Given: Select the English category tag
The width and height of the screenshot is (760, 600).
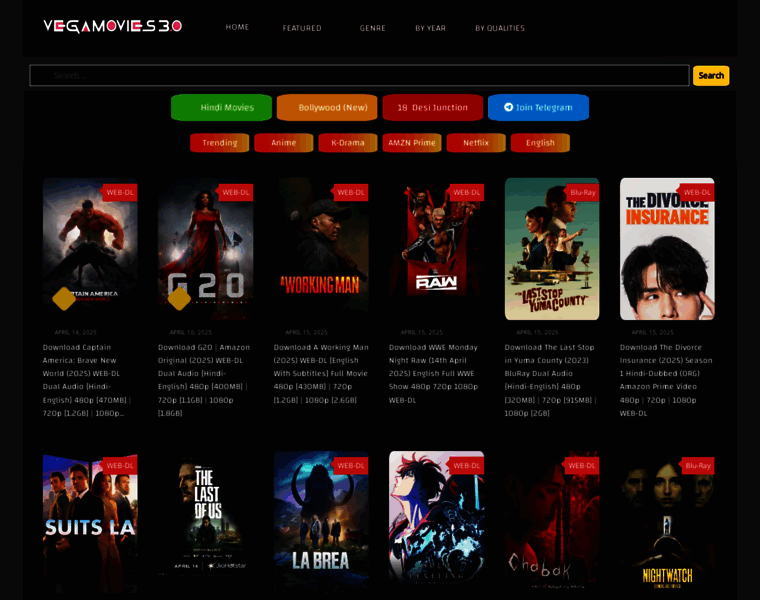Looking at the screenshot, I should tap(540, 143).
